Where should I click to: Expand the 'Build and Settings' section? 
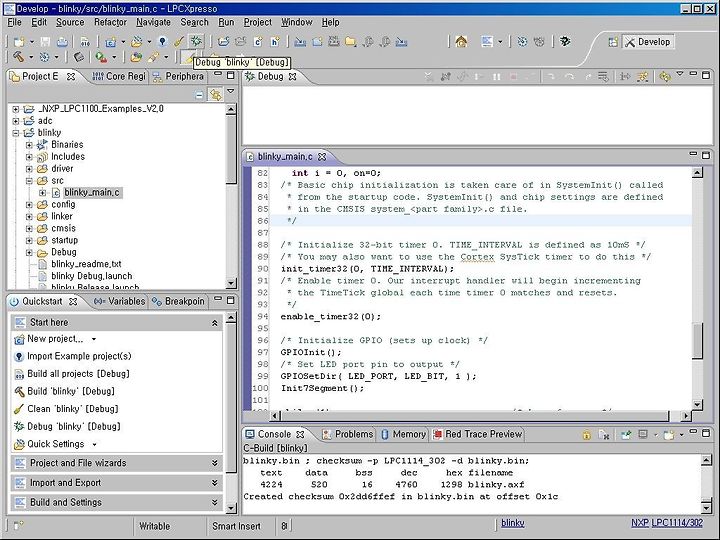click(x=214, y=502)
